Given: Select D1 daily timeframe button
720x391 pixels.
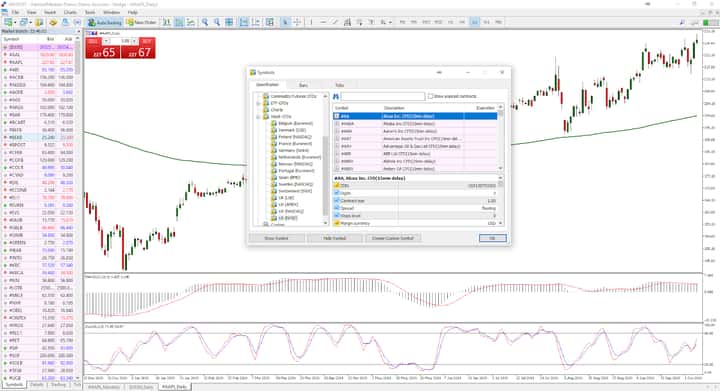Looking at the screenshot, I should point(474,22).
